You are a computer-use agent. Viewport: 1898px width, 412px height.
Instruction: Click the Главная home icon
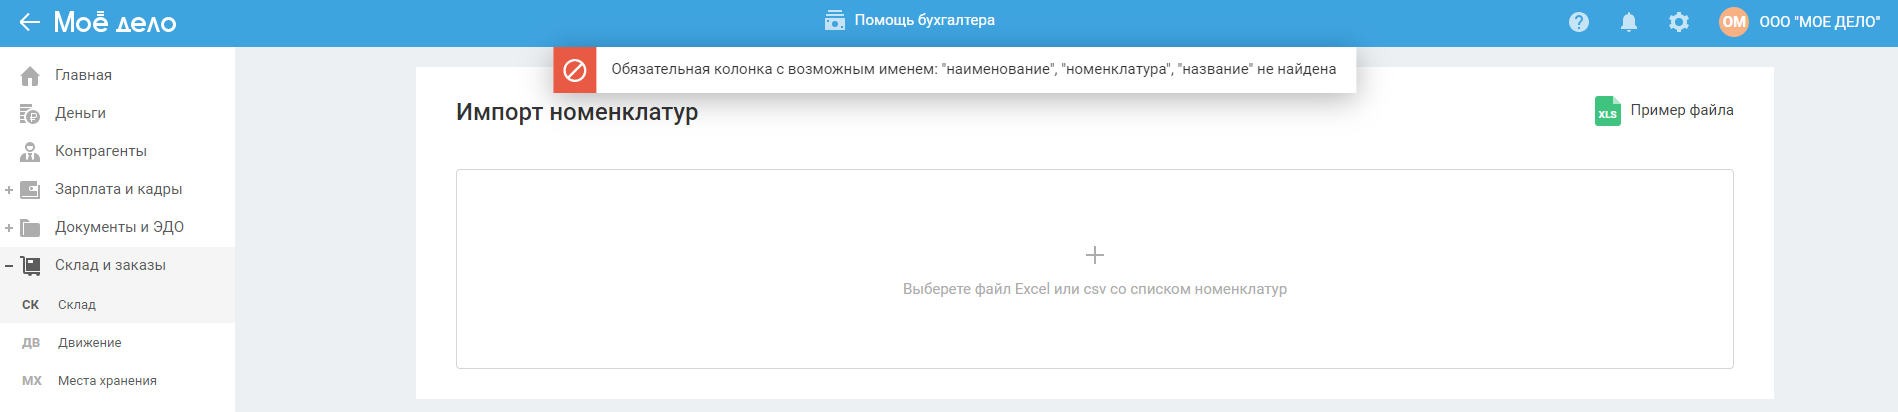[x=30, y=76]
